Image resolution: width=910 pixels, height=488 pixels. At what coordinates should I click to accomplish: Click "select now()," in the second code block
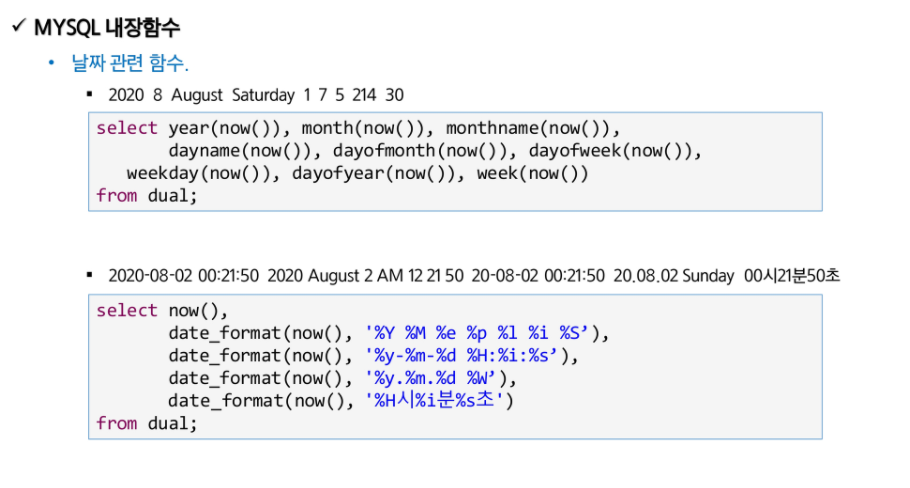[162, 310]
